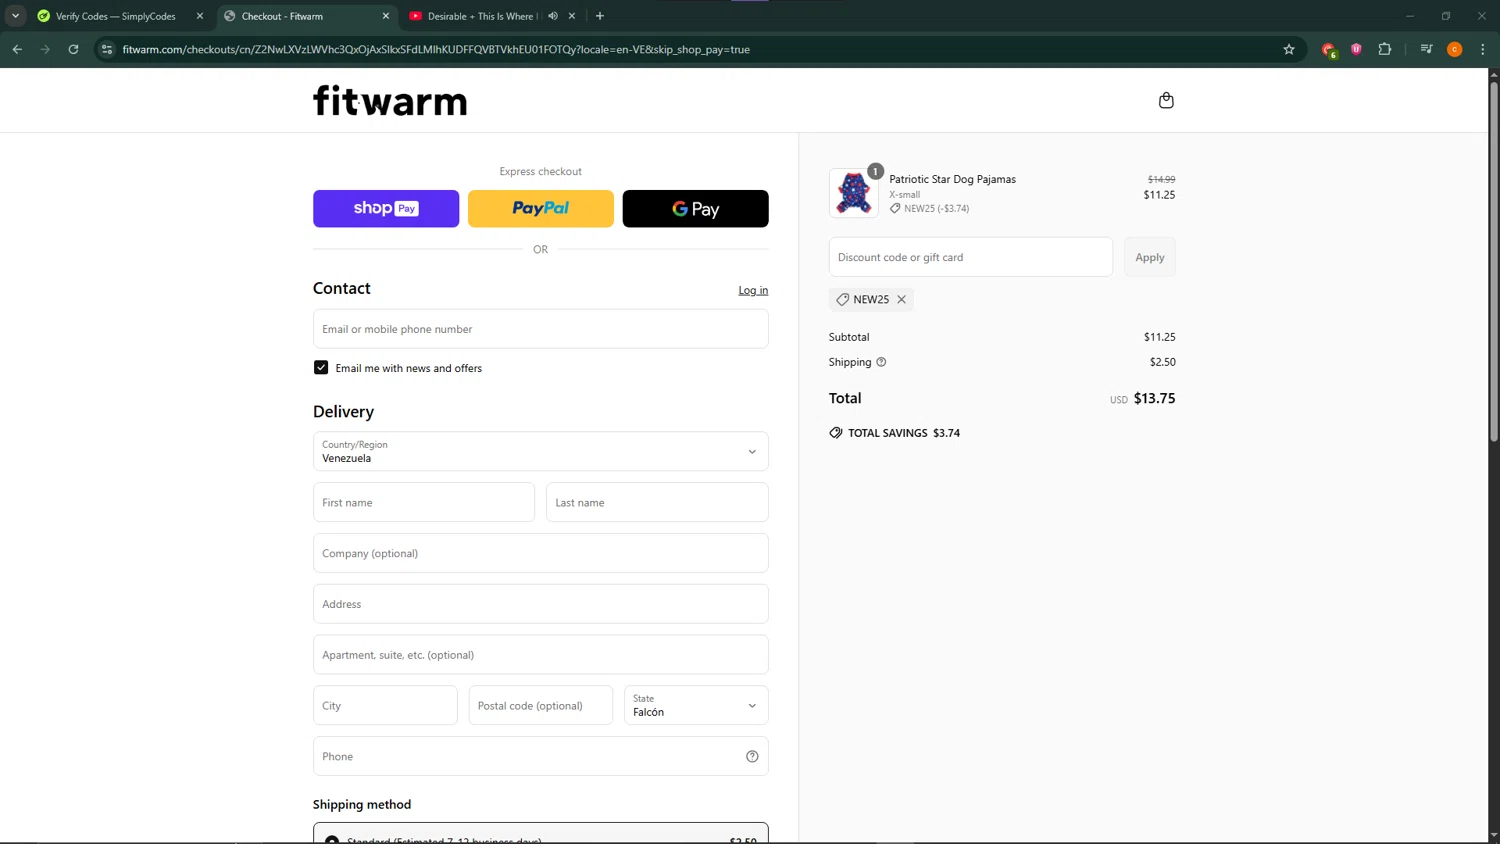Viewport: 1500px width, 844px height.
Task: Click the Shipping method heading
Action: point(362,804)
